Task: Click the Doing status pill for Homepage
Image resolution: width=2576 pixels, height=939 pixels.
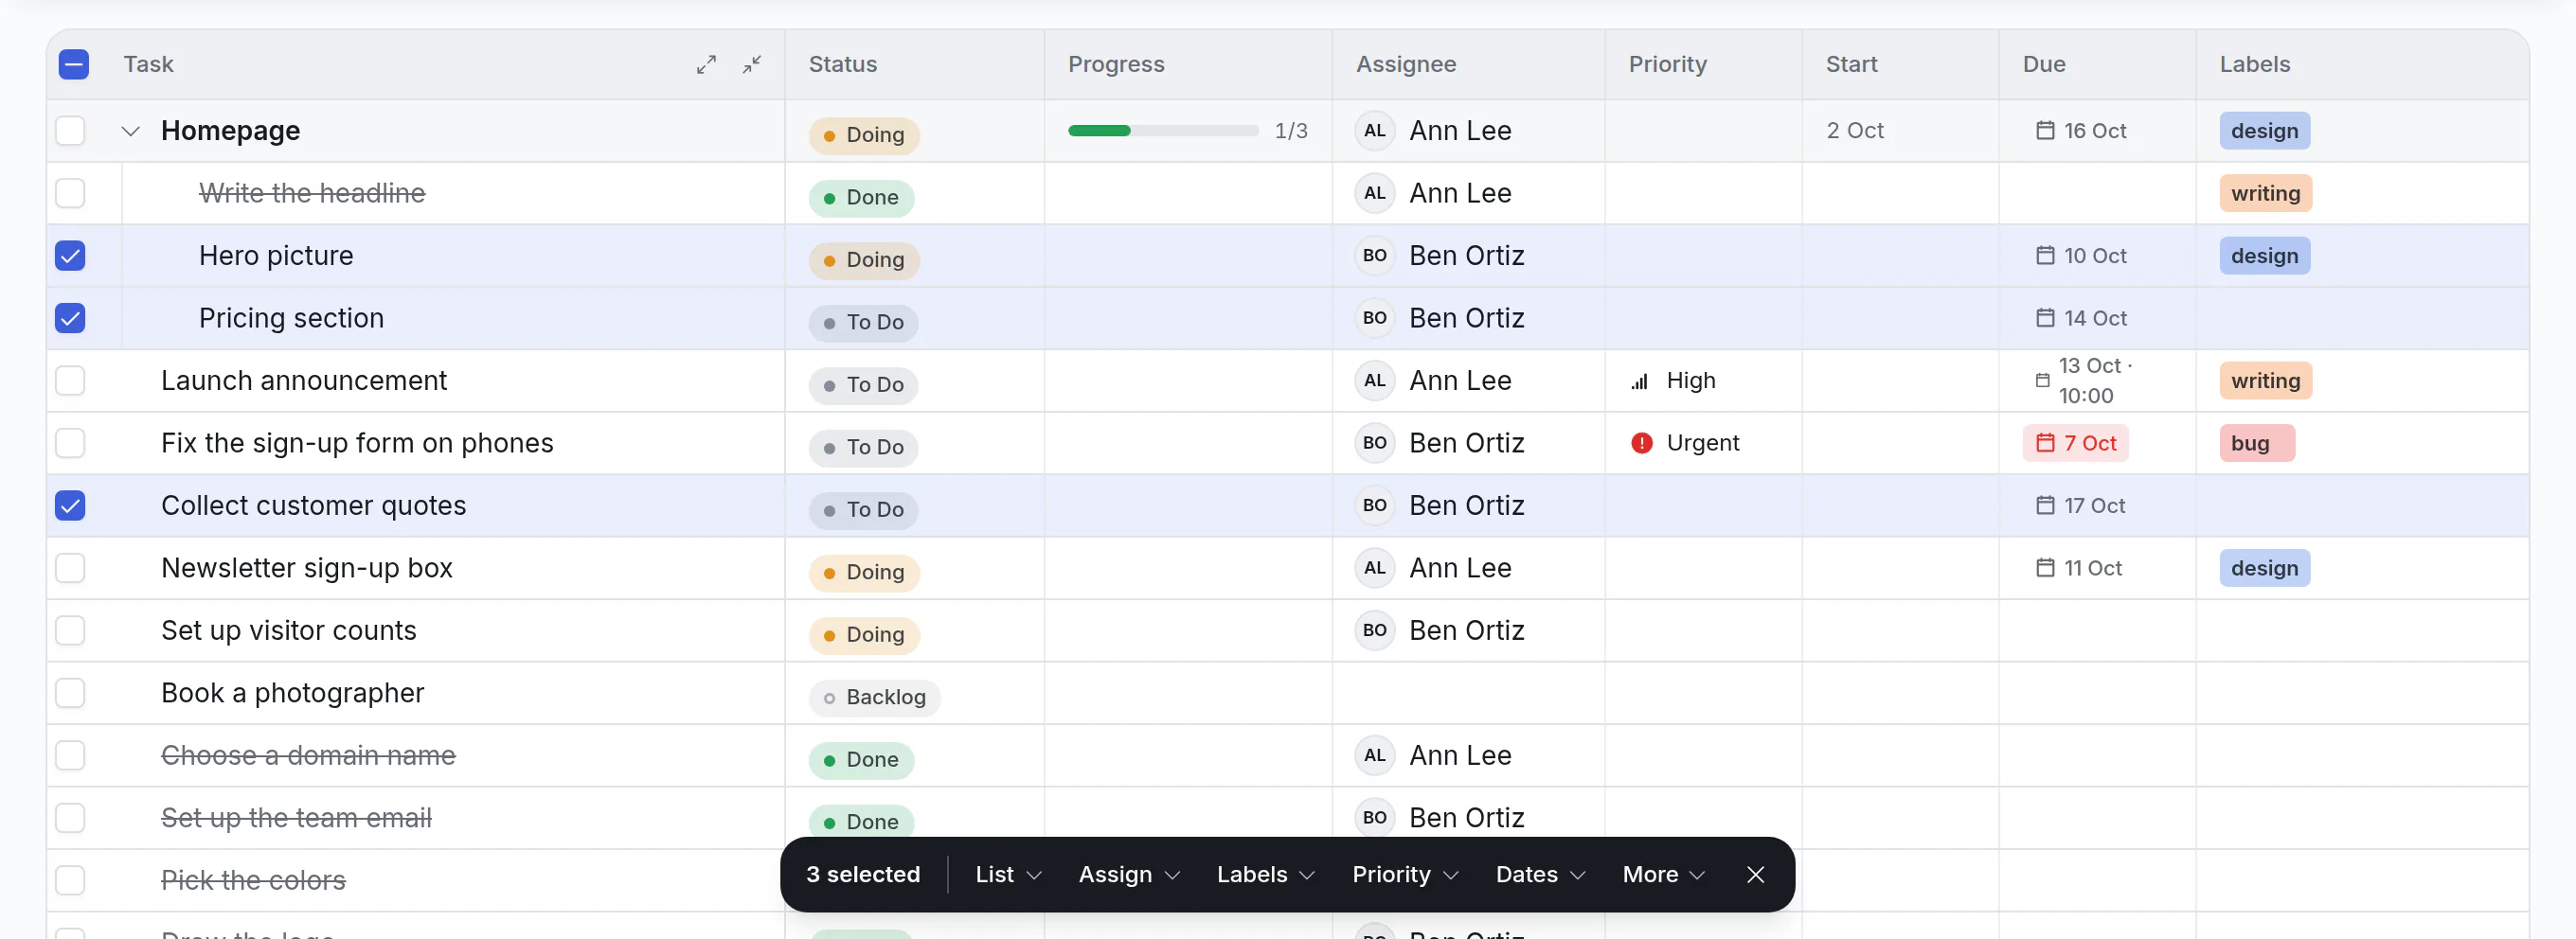Action: (x=864, y=135)
